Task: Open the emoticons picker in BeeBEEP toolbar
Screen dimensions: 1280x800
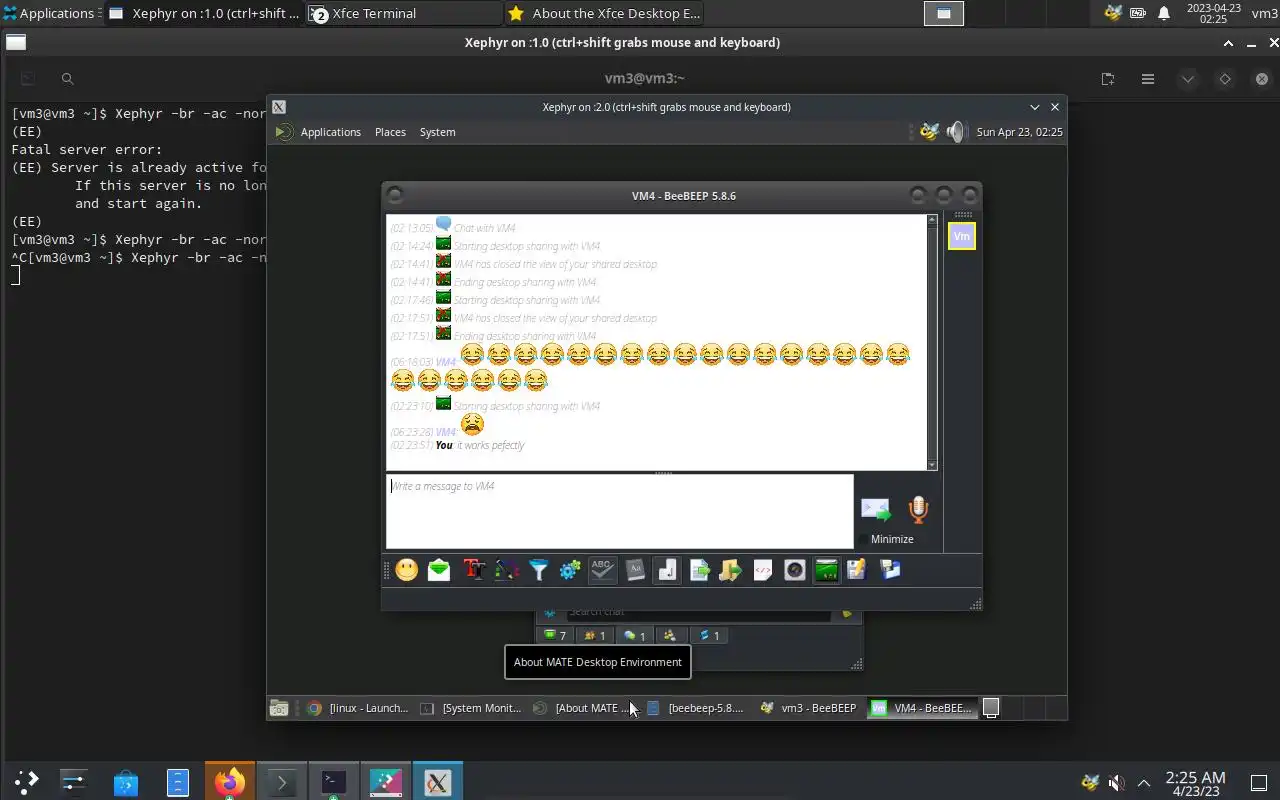Action: (407, 570)
